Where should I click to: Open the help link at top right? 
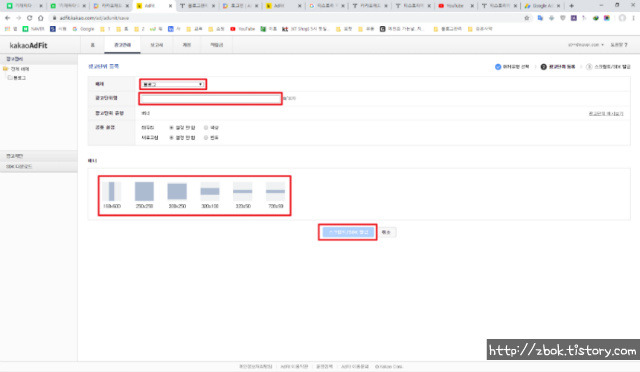coord(619,45)
